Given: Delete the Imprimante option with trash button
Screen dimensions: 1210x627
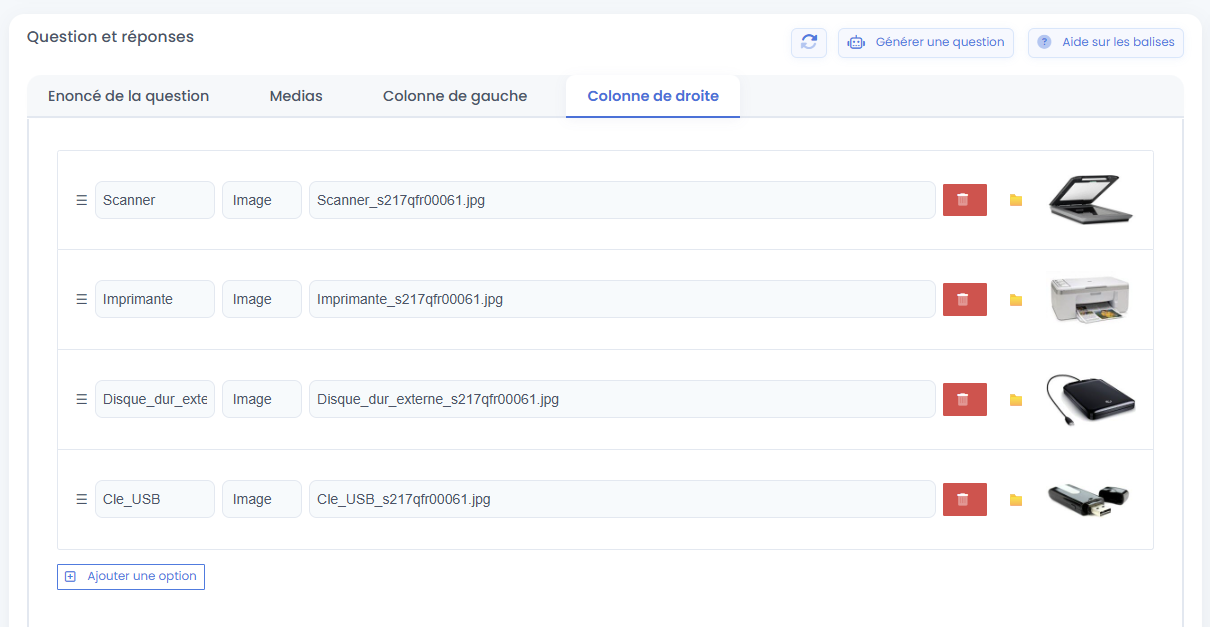Looking at the screenshot, I should [965, 299].
